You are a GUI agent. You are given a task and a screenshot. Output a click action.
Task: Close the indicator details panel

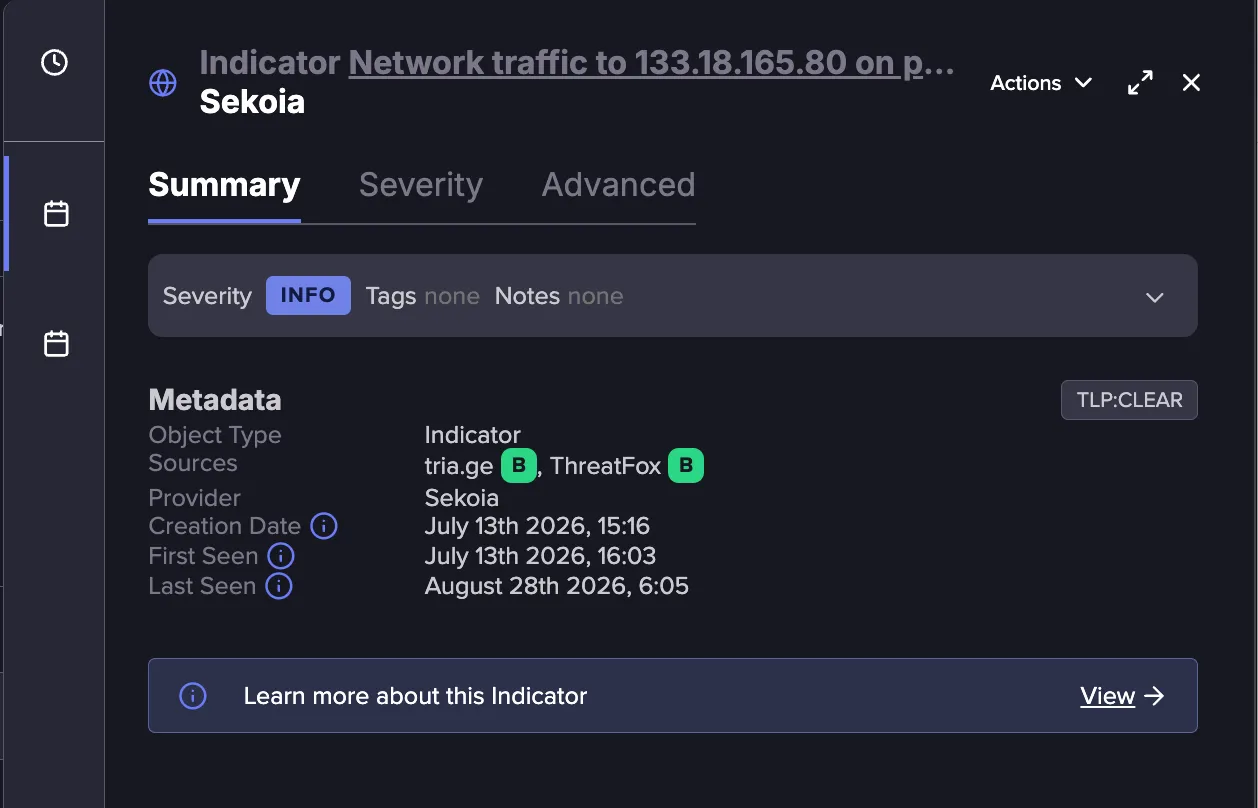tap(1191, 83)
